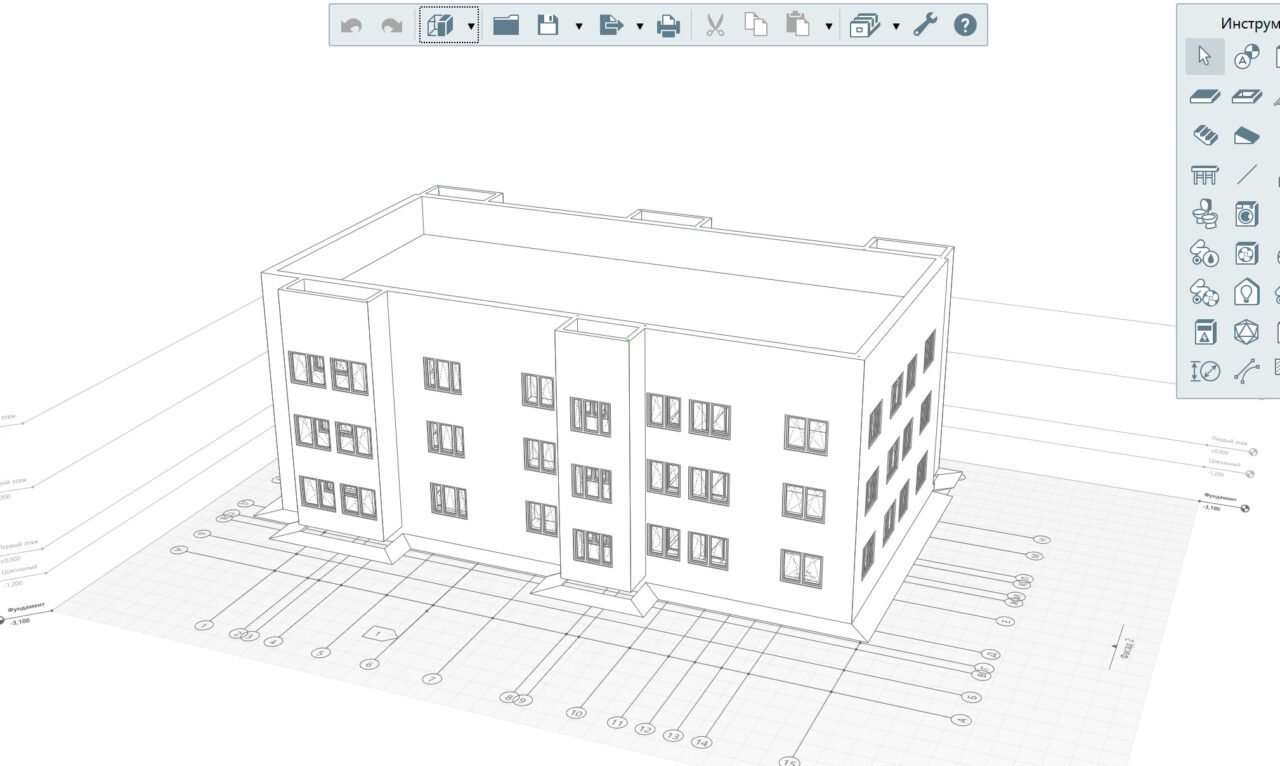Select the curved route tool
1280x766 pixels.
point(1246,371)
